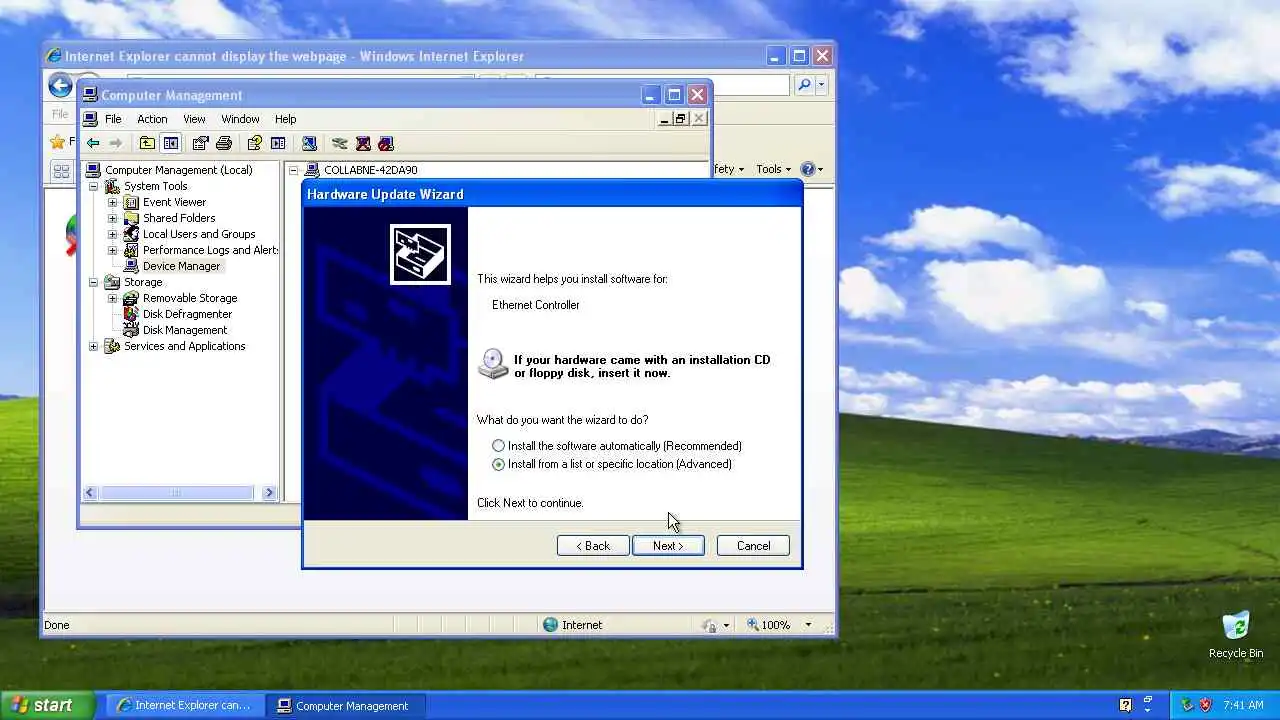Select Disk Management in the tree
The width and height of the screenshot is (1280, 720).
point(184,330)
